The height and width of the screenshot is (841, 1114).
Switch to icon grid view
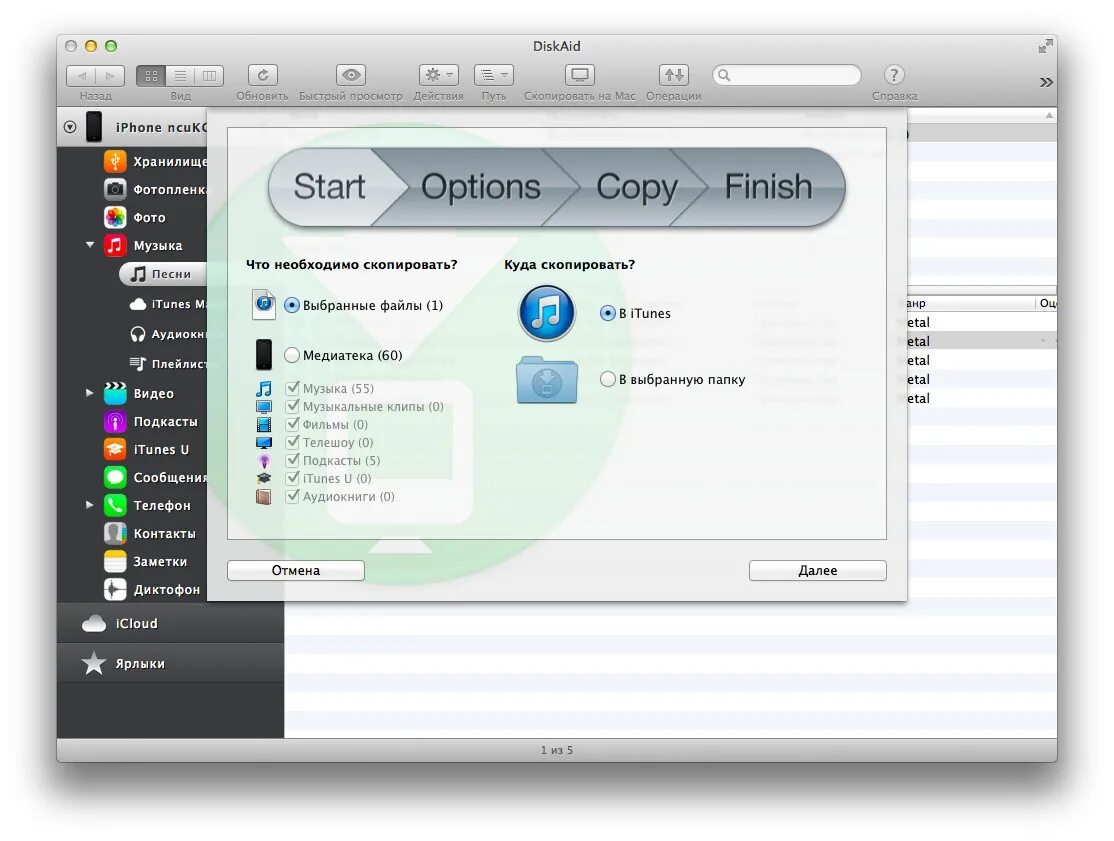click(151, 75)
